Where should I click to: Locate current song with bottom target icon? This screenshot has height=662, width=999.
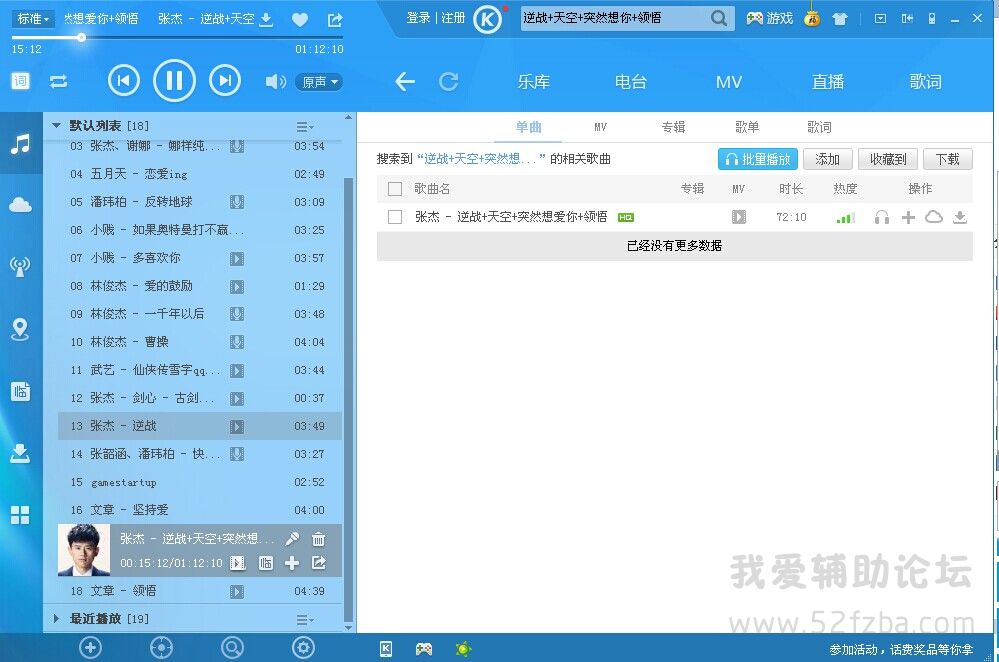[x=161, y=648]
